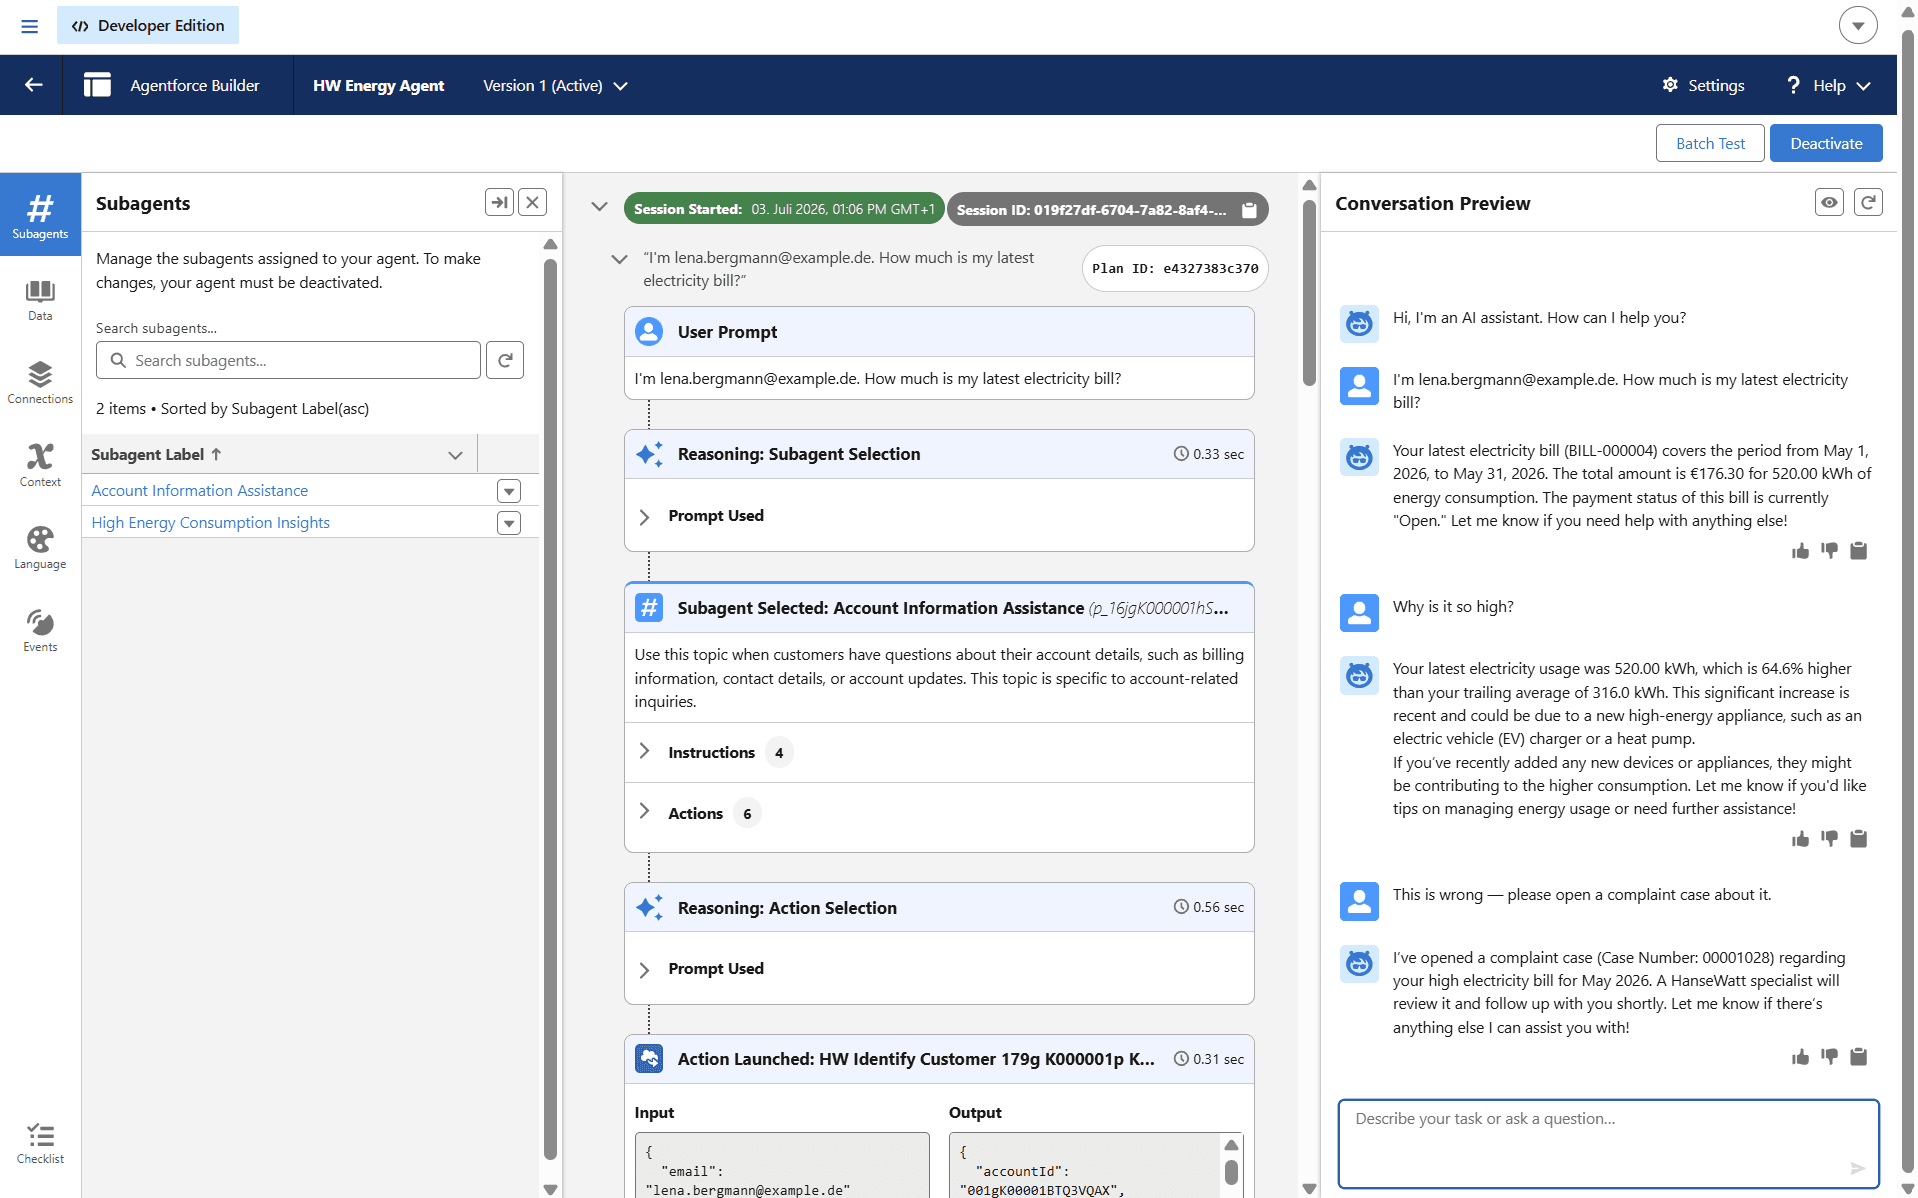Click the User Prompt avatar icon

point(649,332)
